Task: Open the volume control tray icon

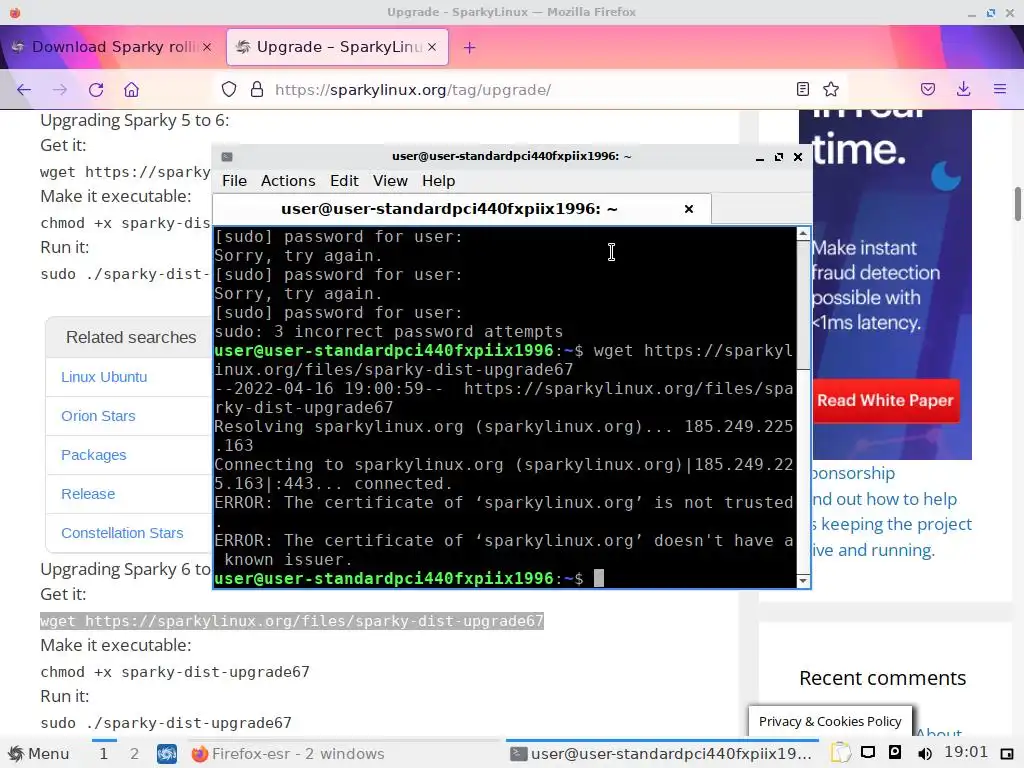Action: [924, 754]
